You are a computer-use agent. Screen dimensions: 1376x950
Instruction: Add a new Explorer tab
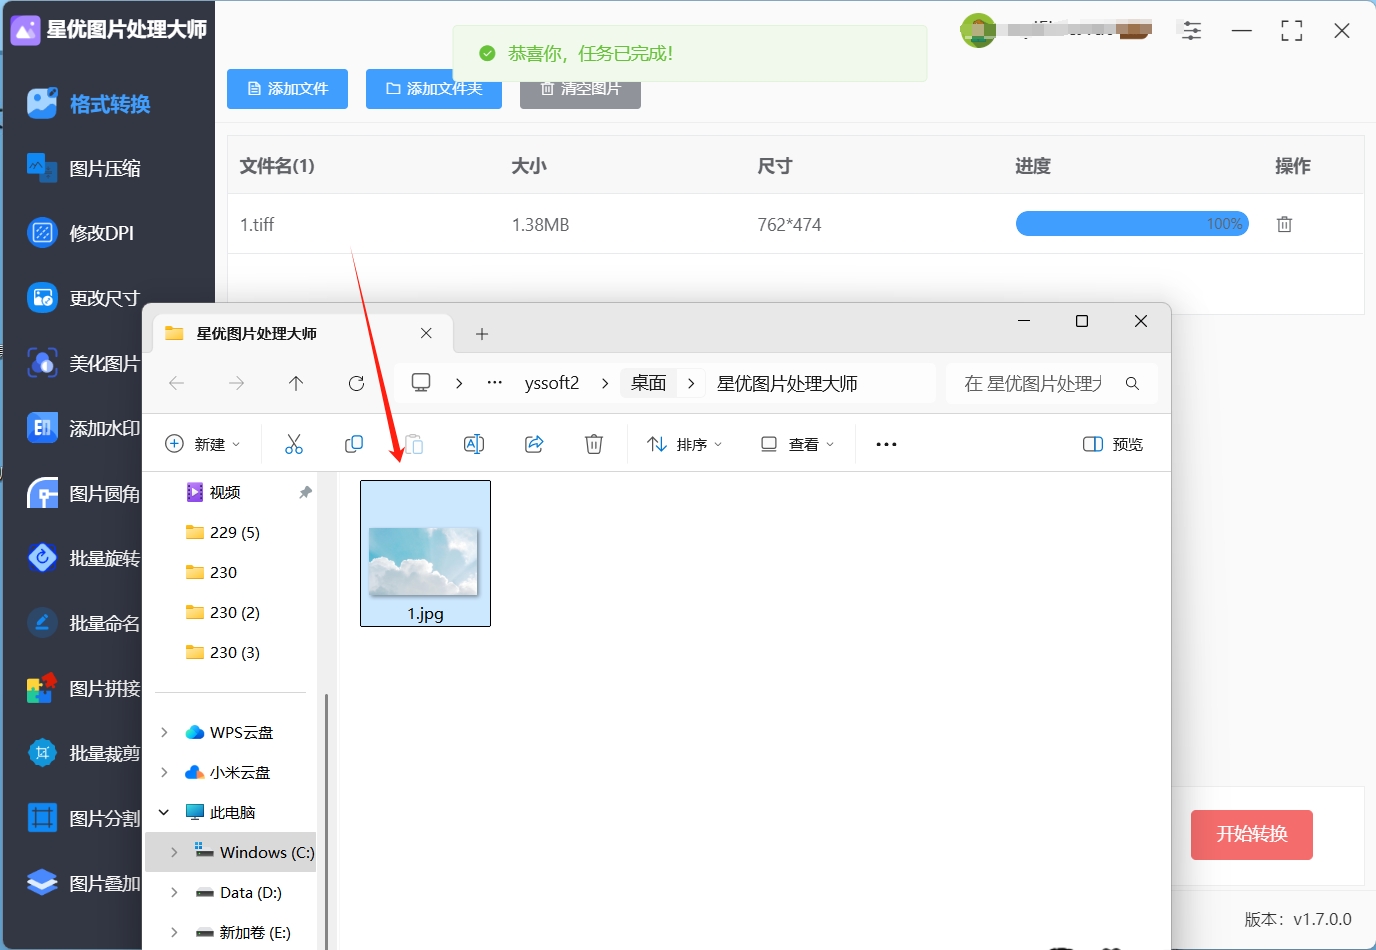(x=482, y=334)
